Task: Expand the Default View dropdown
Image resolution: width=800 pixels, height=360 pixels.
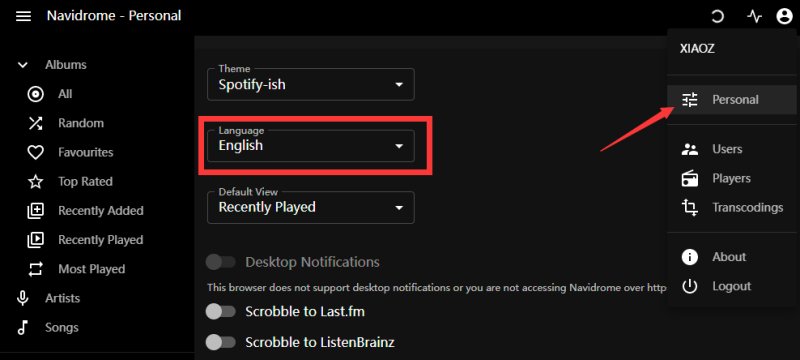Action: (311, 208)
